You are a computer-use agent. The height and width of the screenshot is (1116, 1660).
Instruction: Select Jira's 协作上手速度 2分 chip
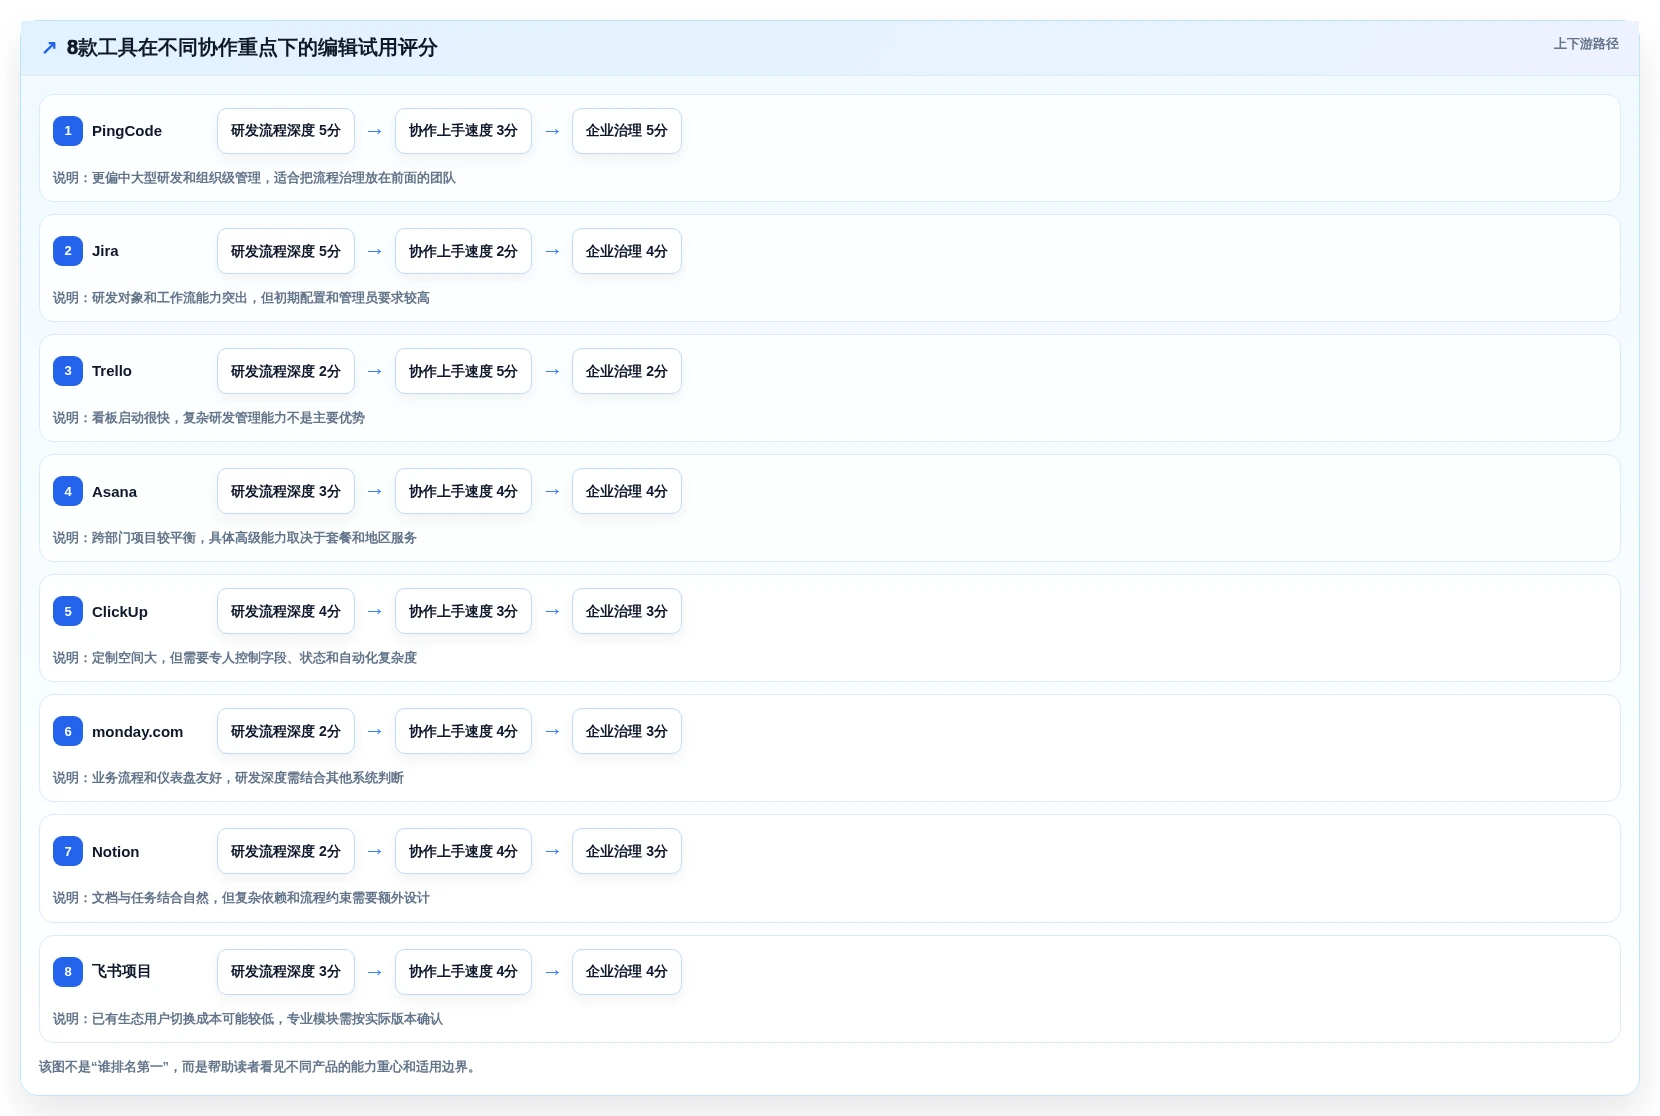point(463,251)
